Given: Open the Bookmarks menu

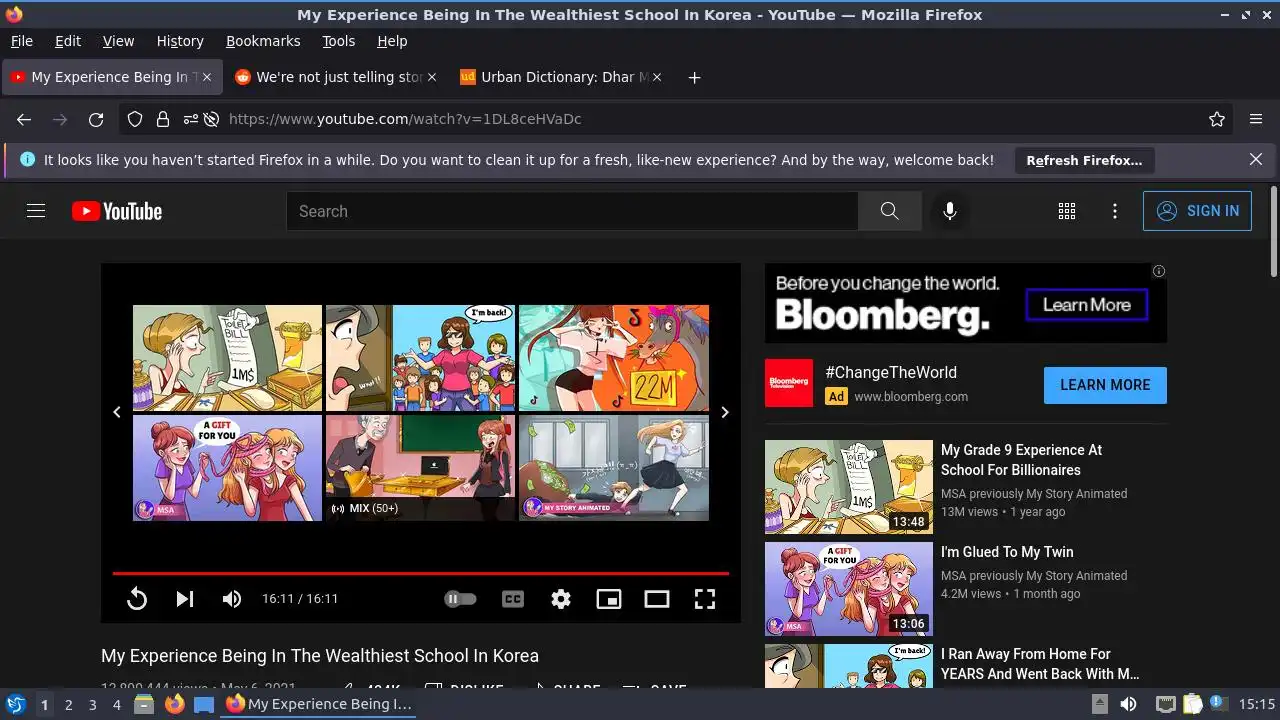Looking at the screenshot, I should pyautogui.click(x=263, y=41).
